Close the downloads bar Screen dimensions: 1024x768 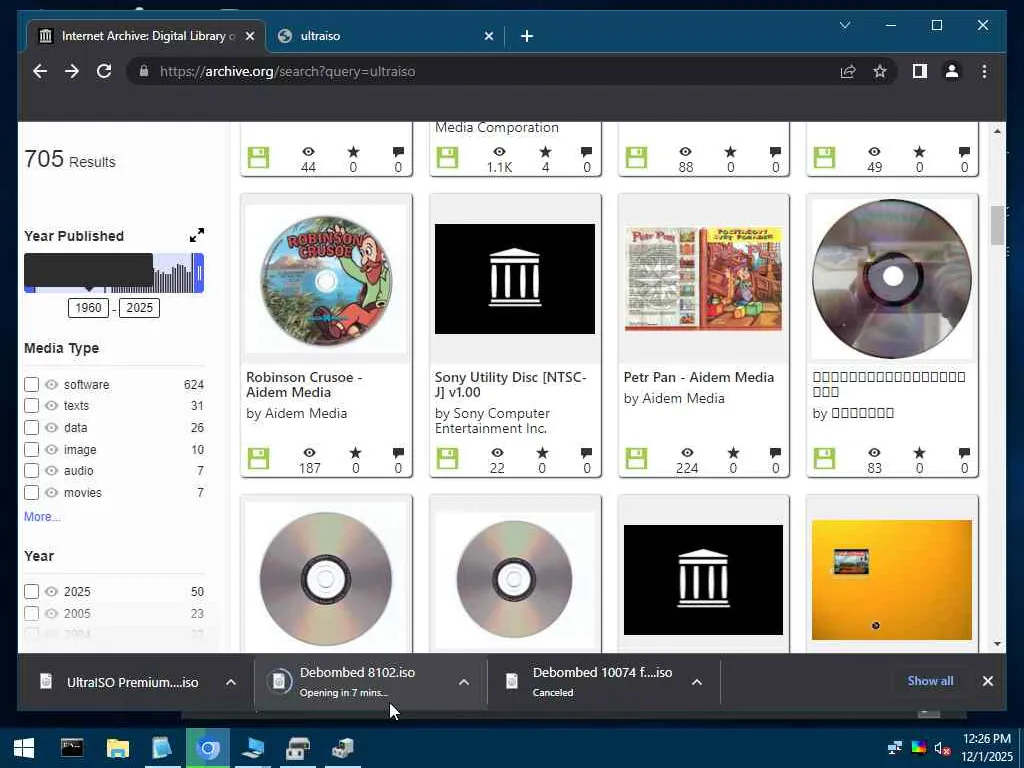[x=987, y=680]
